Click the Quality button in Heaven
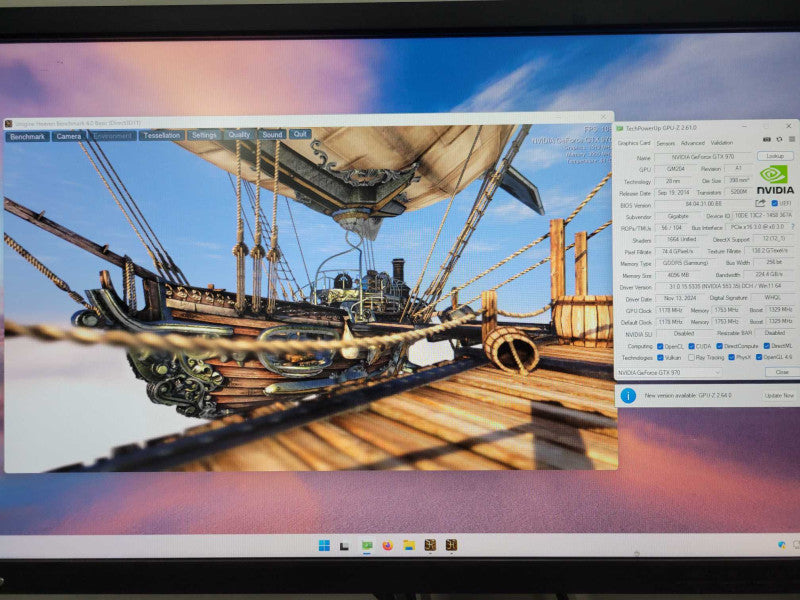Screen dimensions: 800x600 point(239,135)
